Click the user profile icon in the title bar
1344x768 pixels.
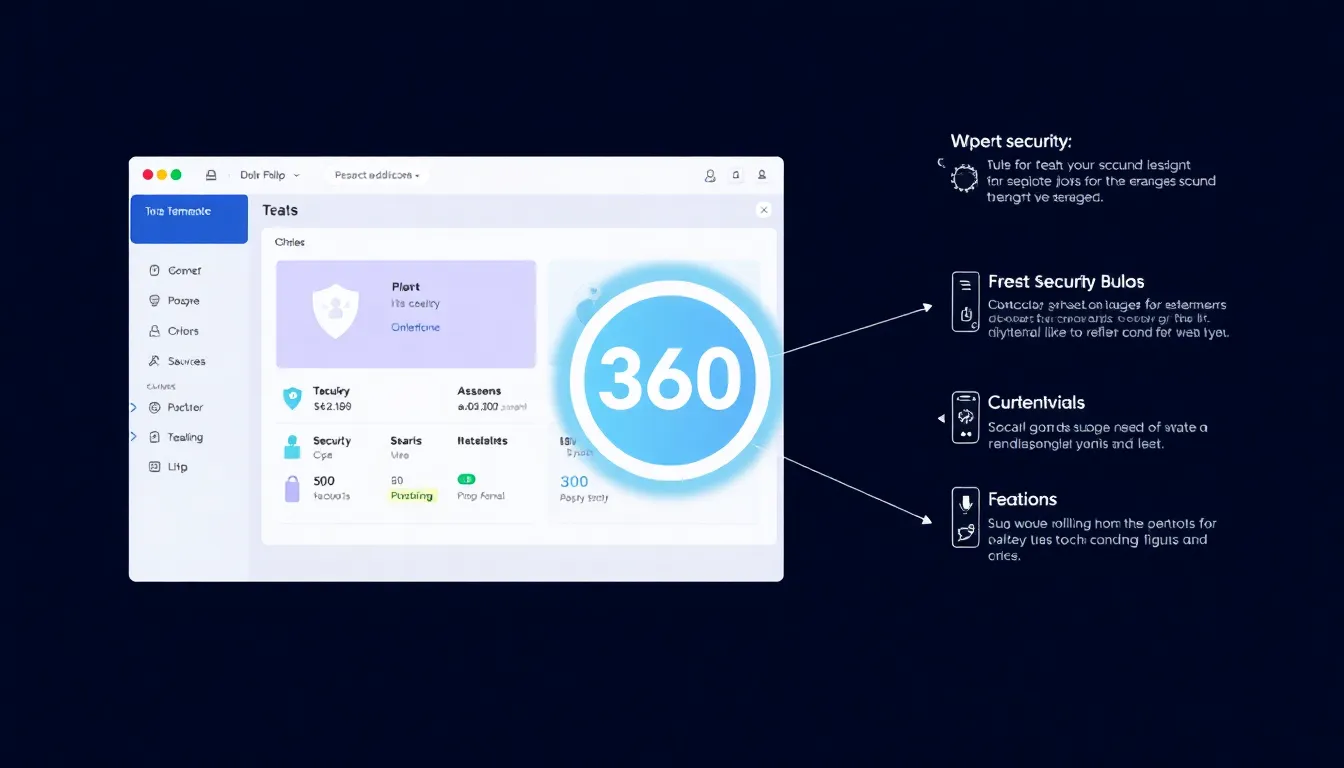[710, 175]
